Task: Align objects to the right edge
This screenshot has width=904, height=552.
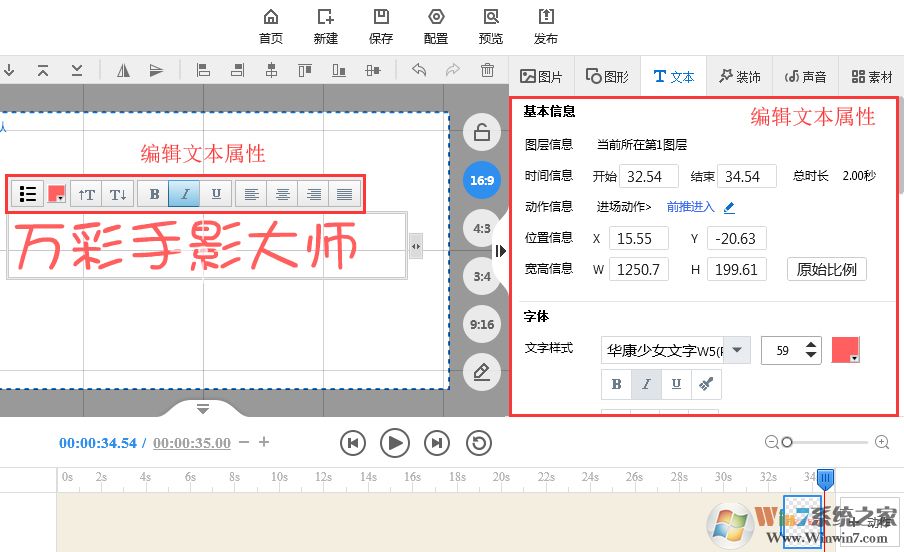Action: pos(237,70)
